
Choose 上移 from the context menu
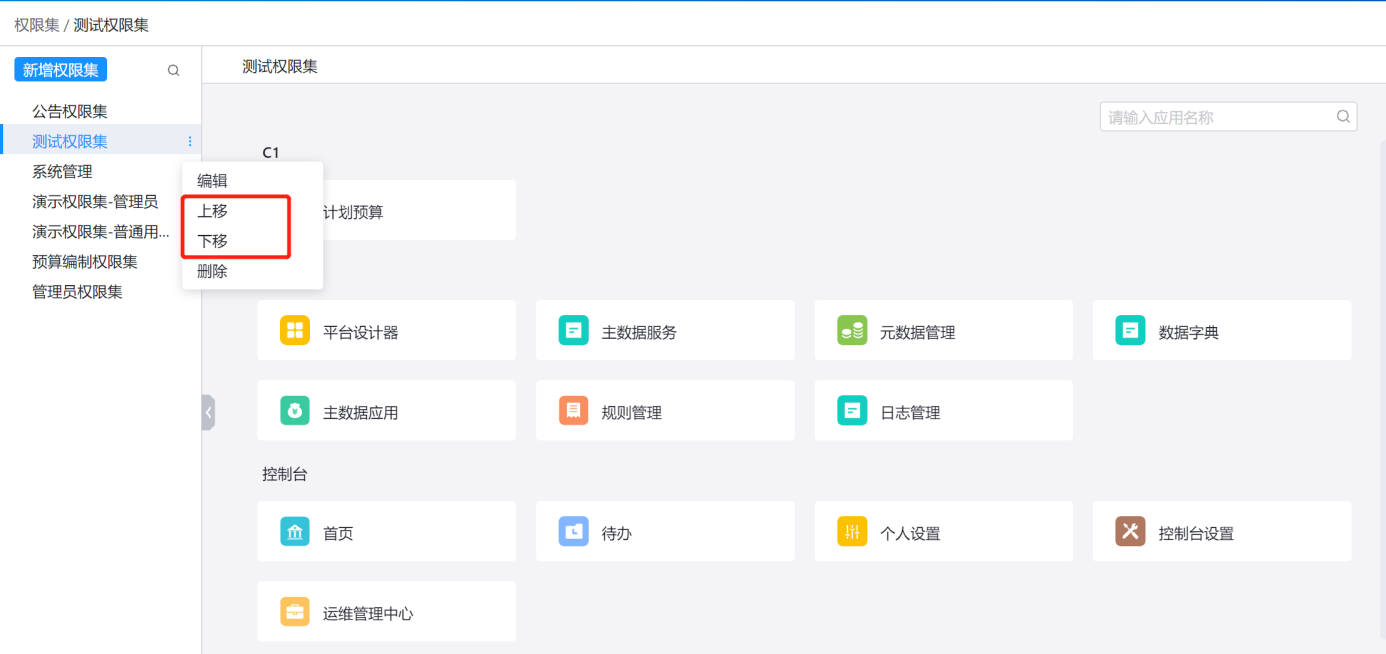(x=212, y=211)
